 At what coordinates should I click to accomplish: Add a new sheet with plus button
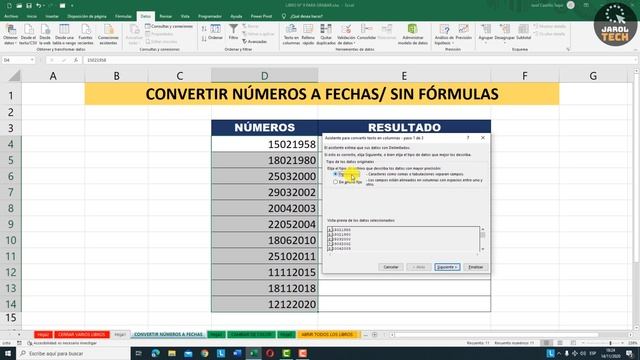click(x=374, y=335)
